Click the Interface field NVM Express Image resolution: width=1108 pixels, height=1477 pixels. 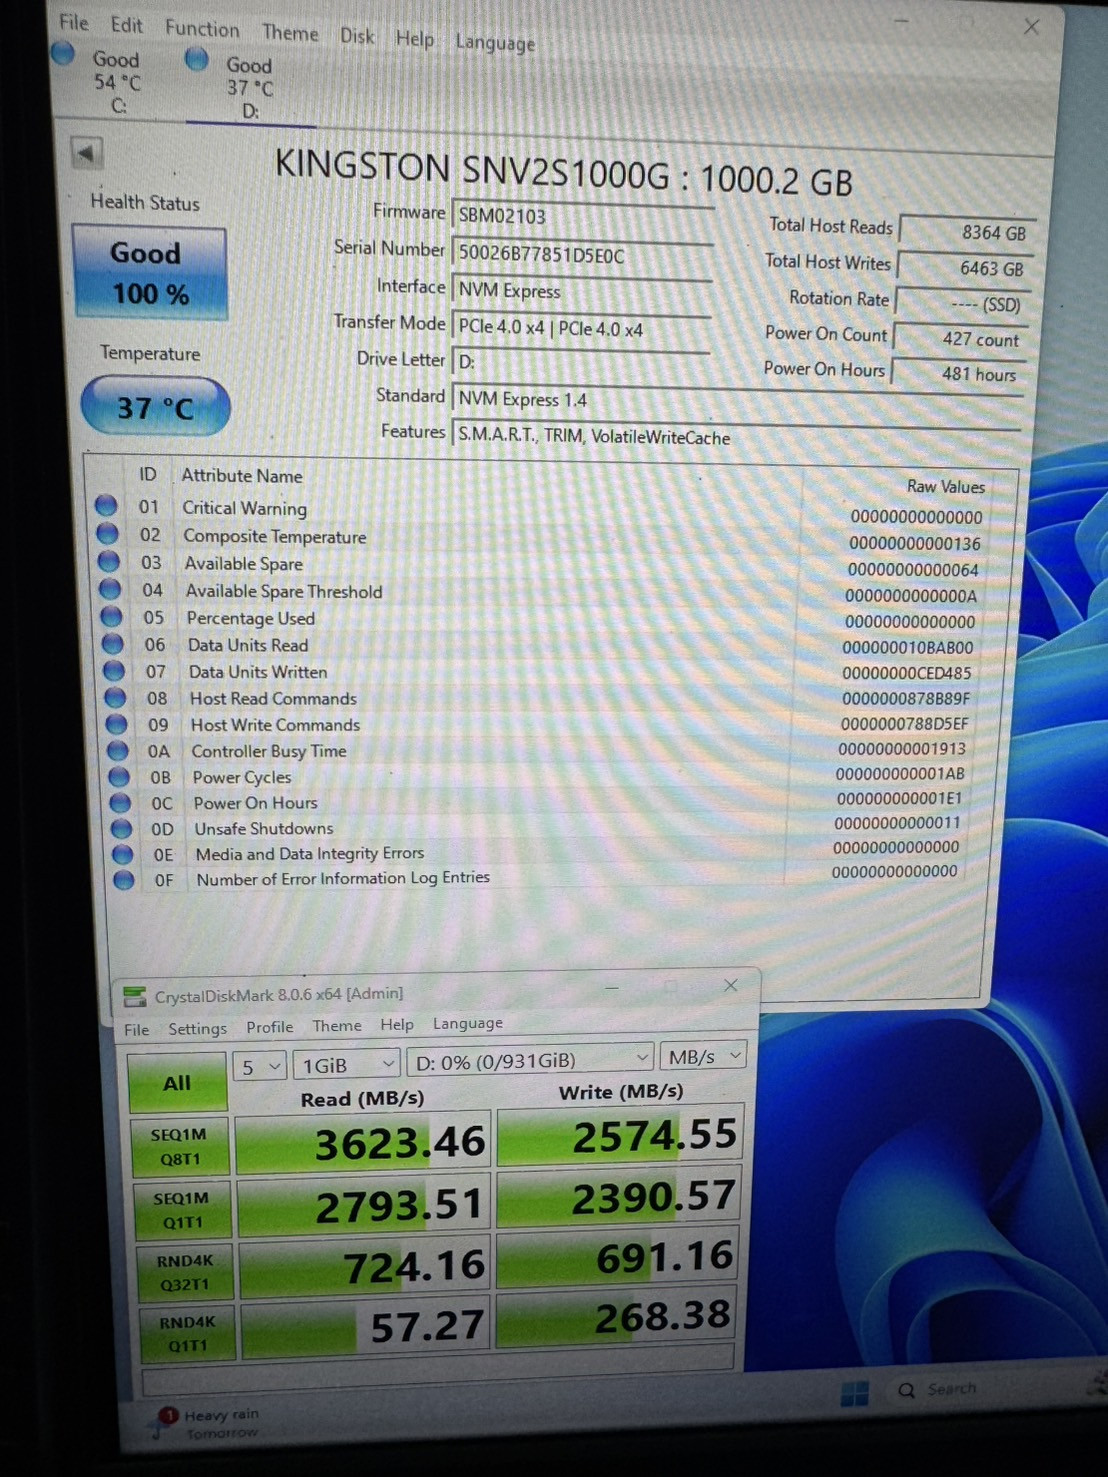[x=582, y=291]
